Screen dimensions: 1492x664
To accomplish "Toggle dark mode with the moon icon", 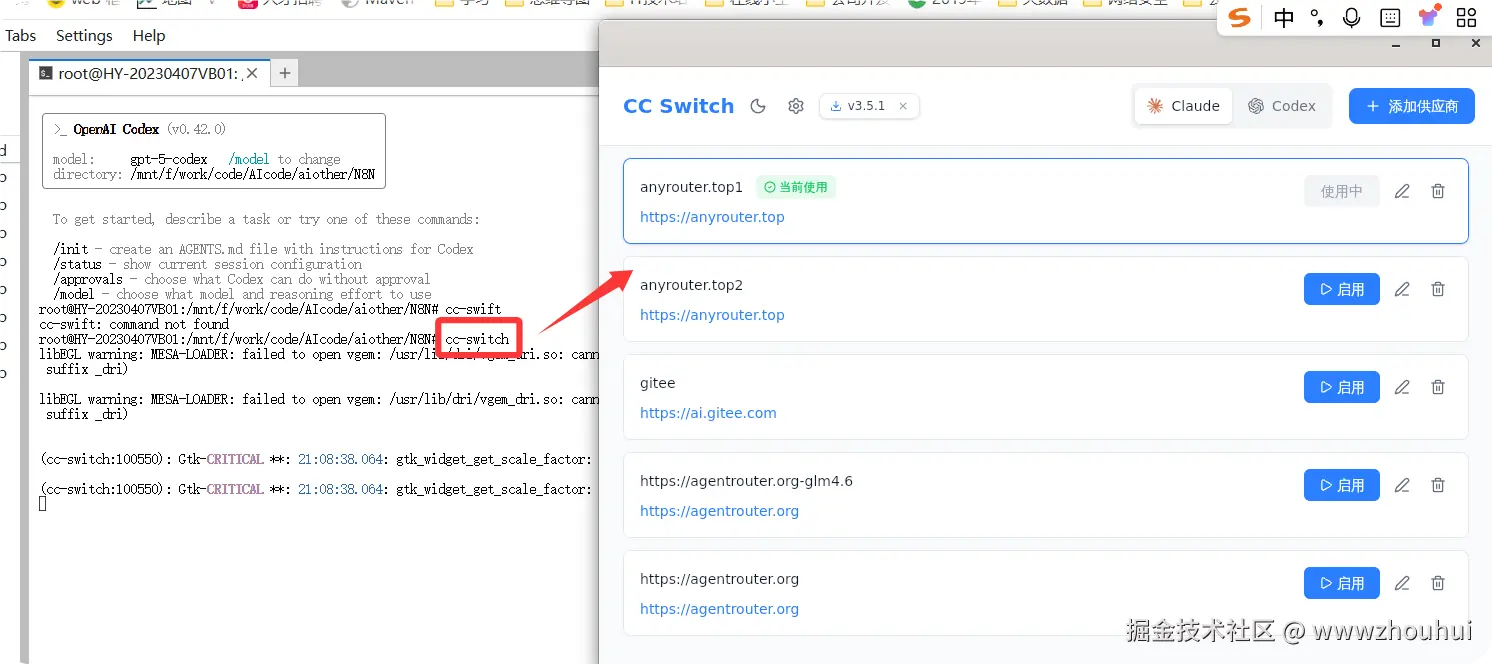I will (x=758, y=106).
